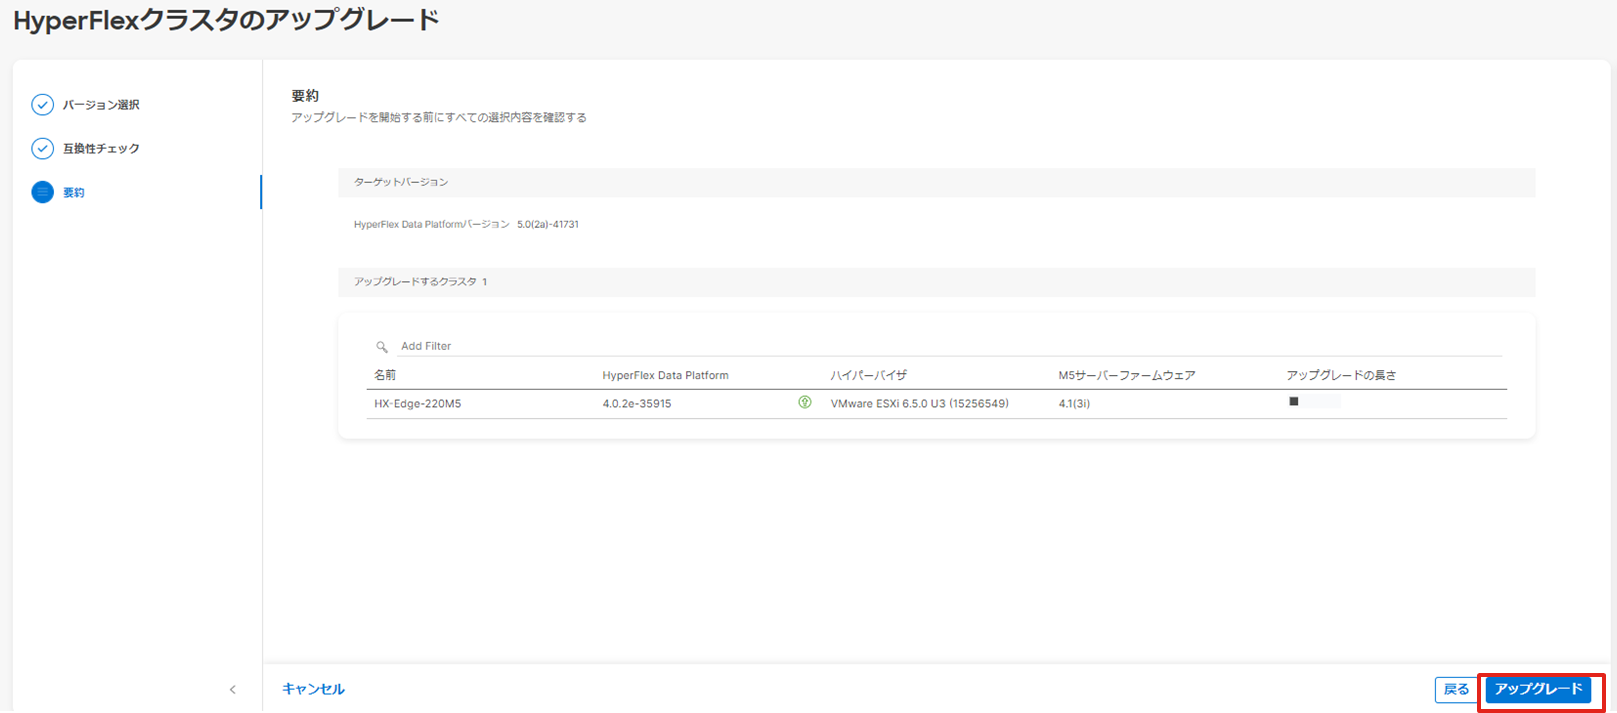Viewport: 1617px width, 713px height.
Task: Sort by ハイパーバイザ column header
Action: click(x=869, y=376)
